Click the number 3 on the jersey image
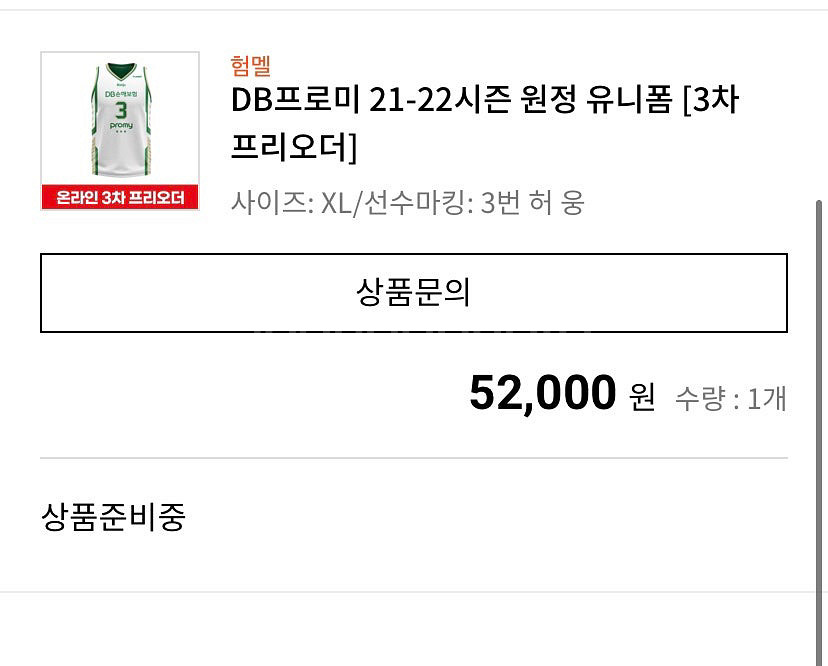 click(121, 110)
